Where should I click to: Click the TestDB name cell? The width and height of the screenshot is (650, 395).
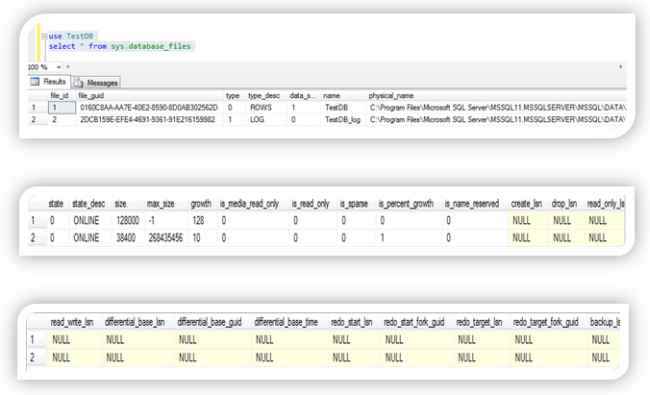click(336, 107)
